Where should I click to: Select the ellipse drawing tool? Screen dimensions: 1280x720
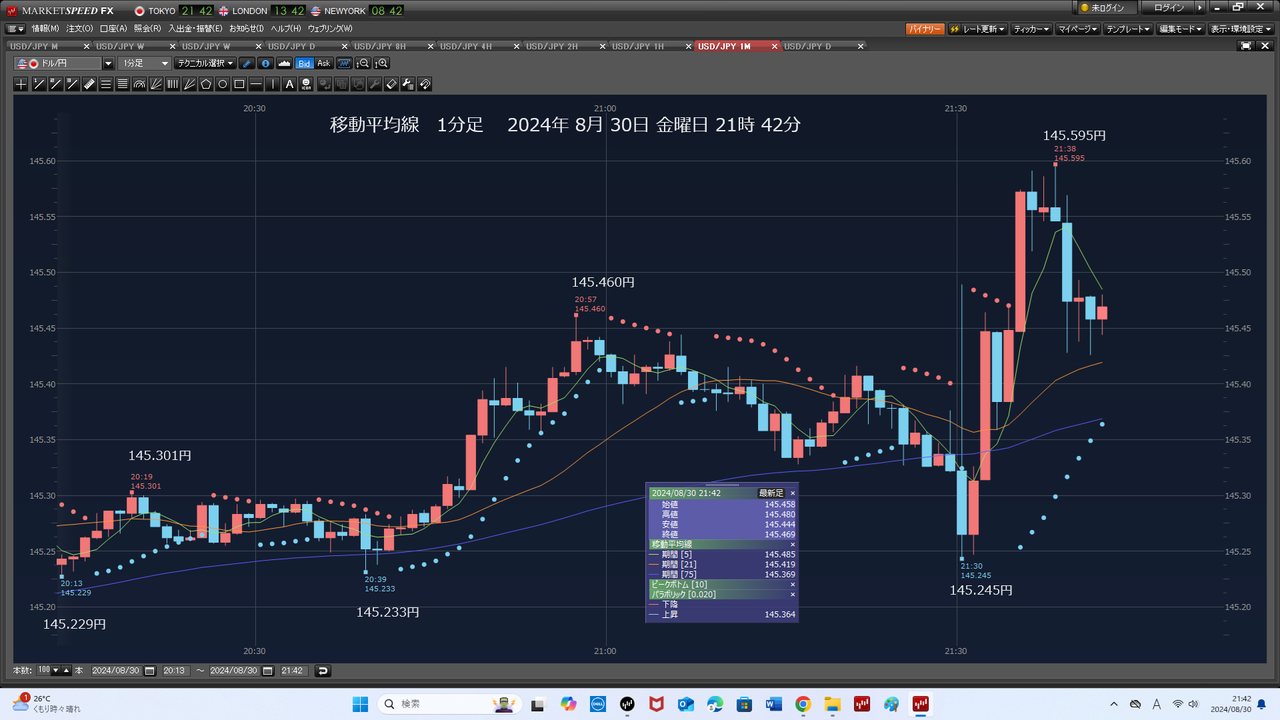[223, 84]
